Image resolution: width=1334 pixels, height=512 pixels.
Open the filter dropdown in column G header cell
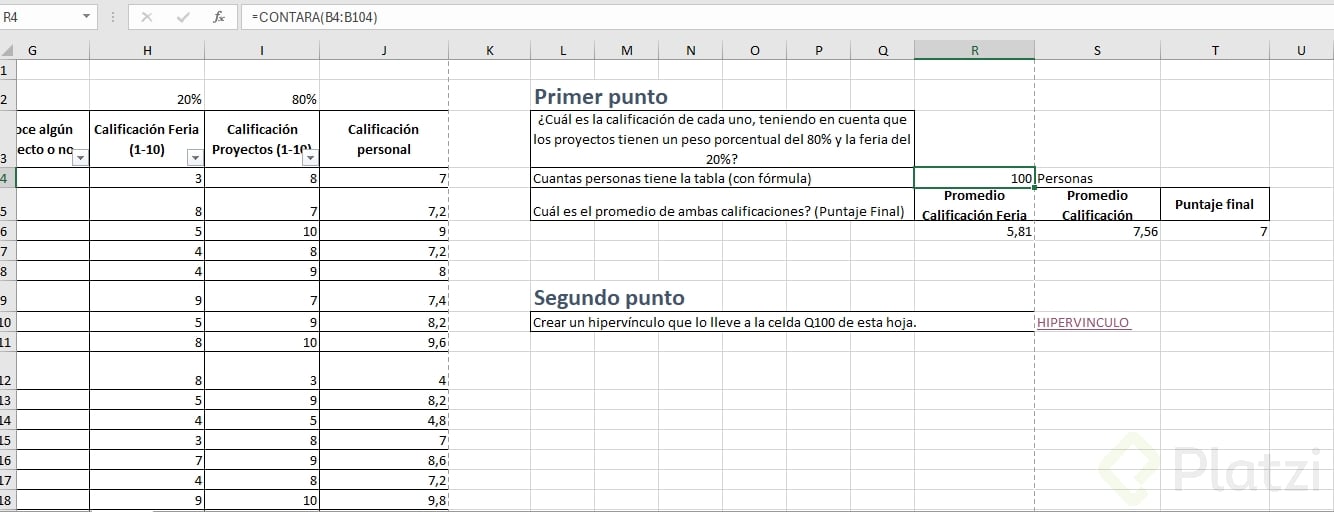tap(81, 157)
